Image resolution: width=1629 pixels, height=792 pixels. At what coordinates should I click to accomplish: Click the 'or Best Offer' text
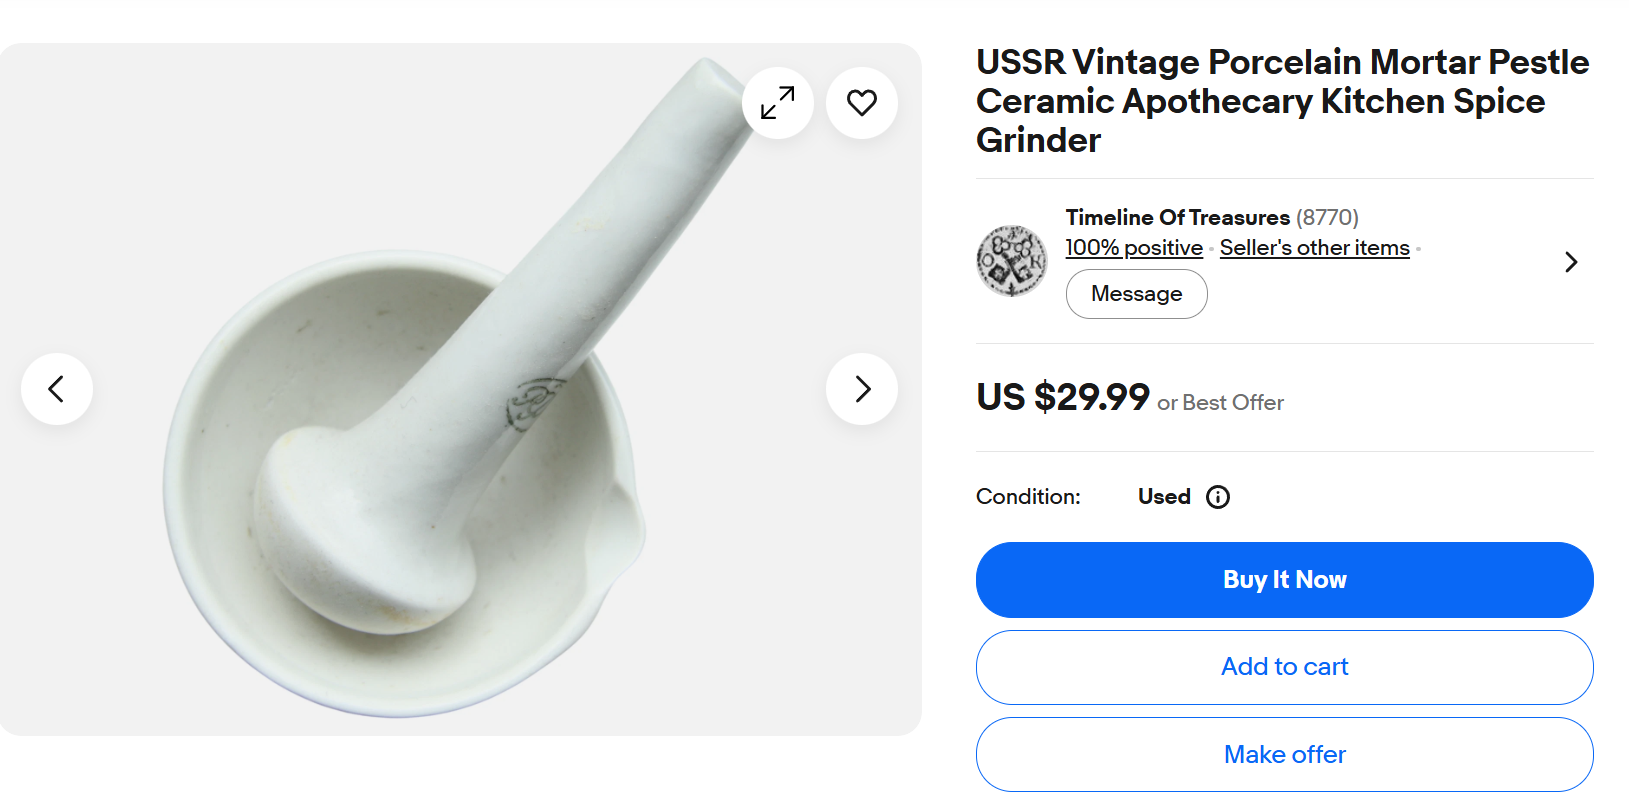click(x=1221, y=403)
